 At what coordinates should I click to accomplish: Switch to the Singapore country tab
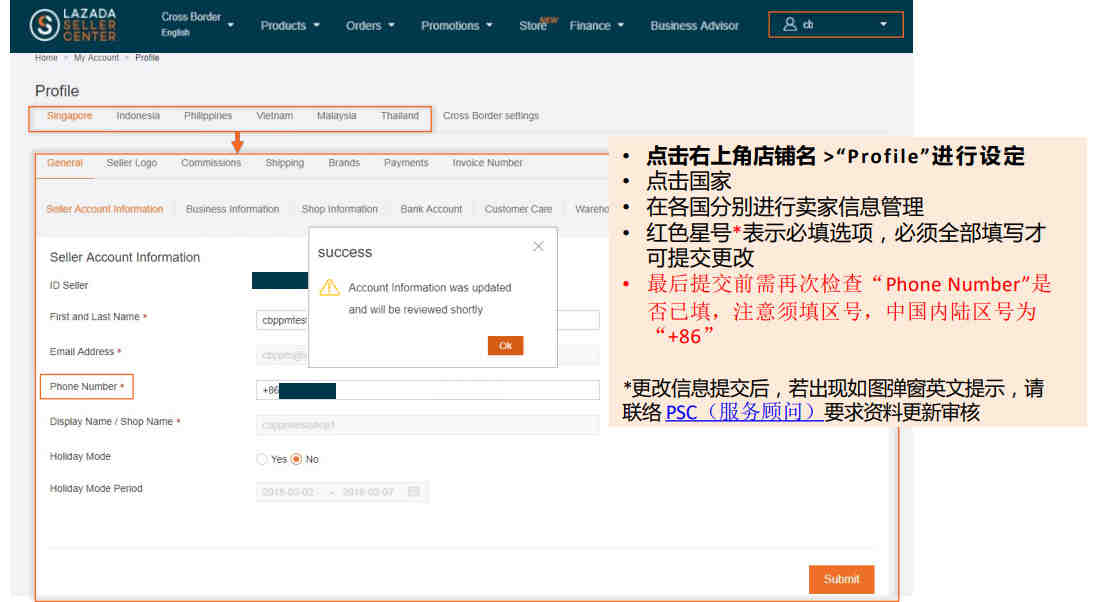(x=69, y=116)
